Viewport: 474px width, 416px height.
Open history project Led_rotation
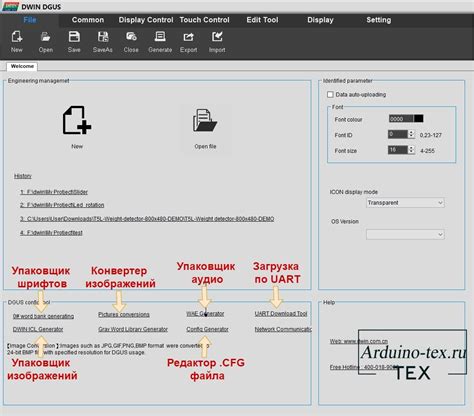[x=62, y=205]
